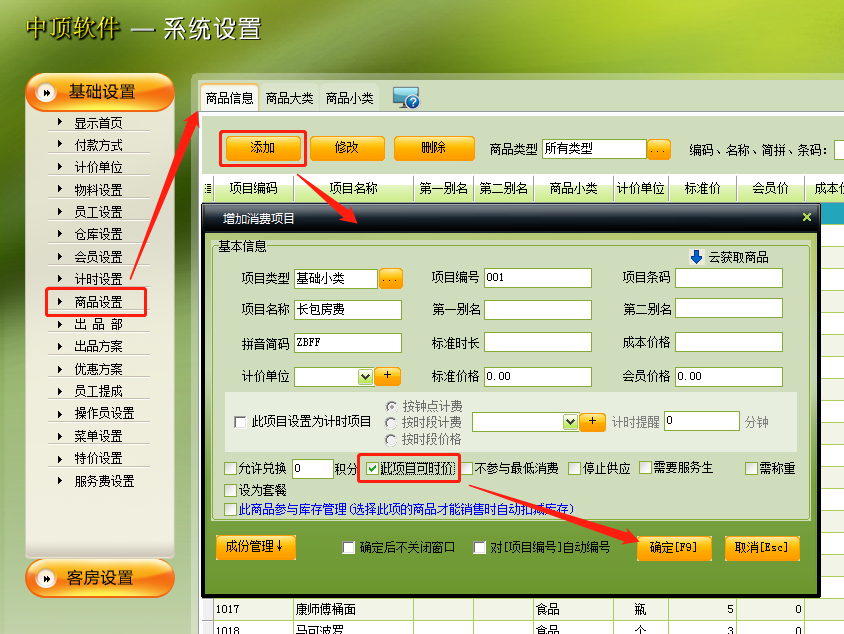Select 商品设置 in sidebar
The height and width of the screenshot is (634, 844).
(x=98, y=301)
